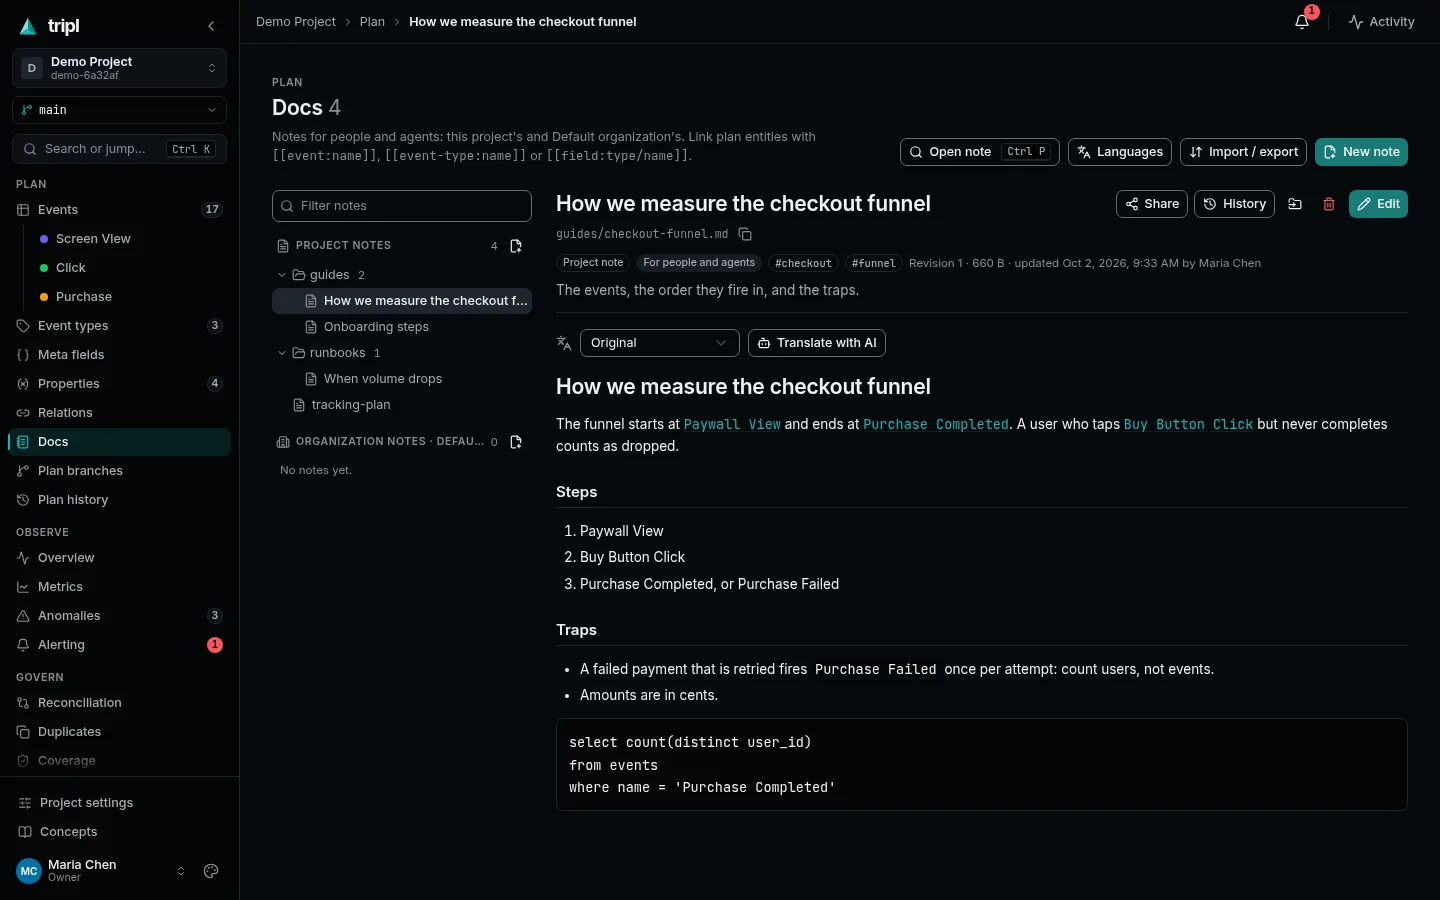The width and height of the screenshot is (1440, 900).
Task: Open the Original language dropdown
Action: pos(660,343)
